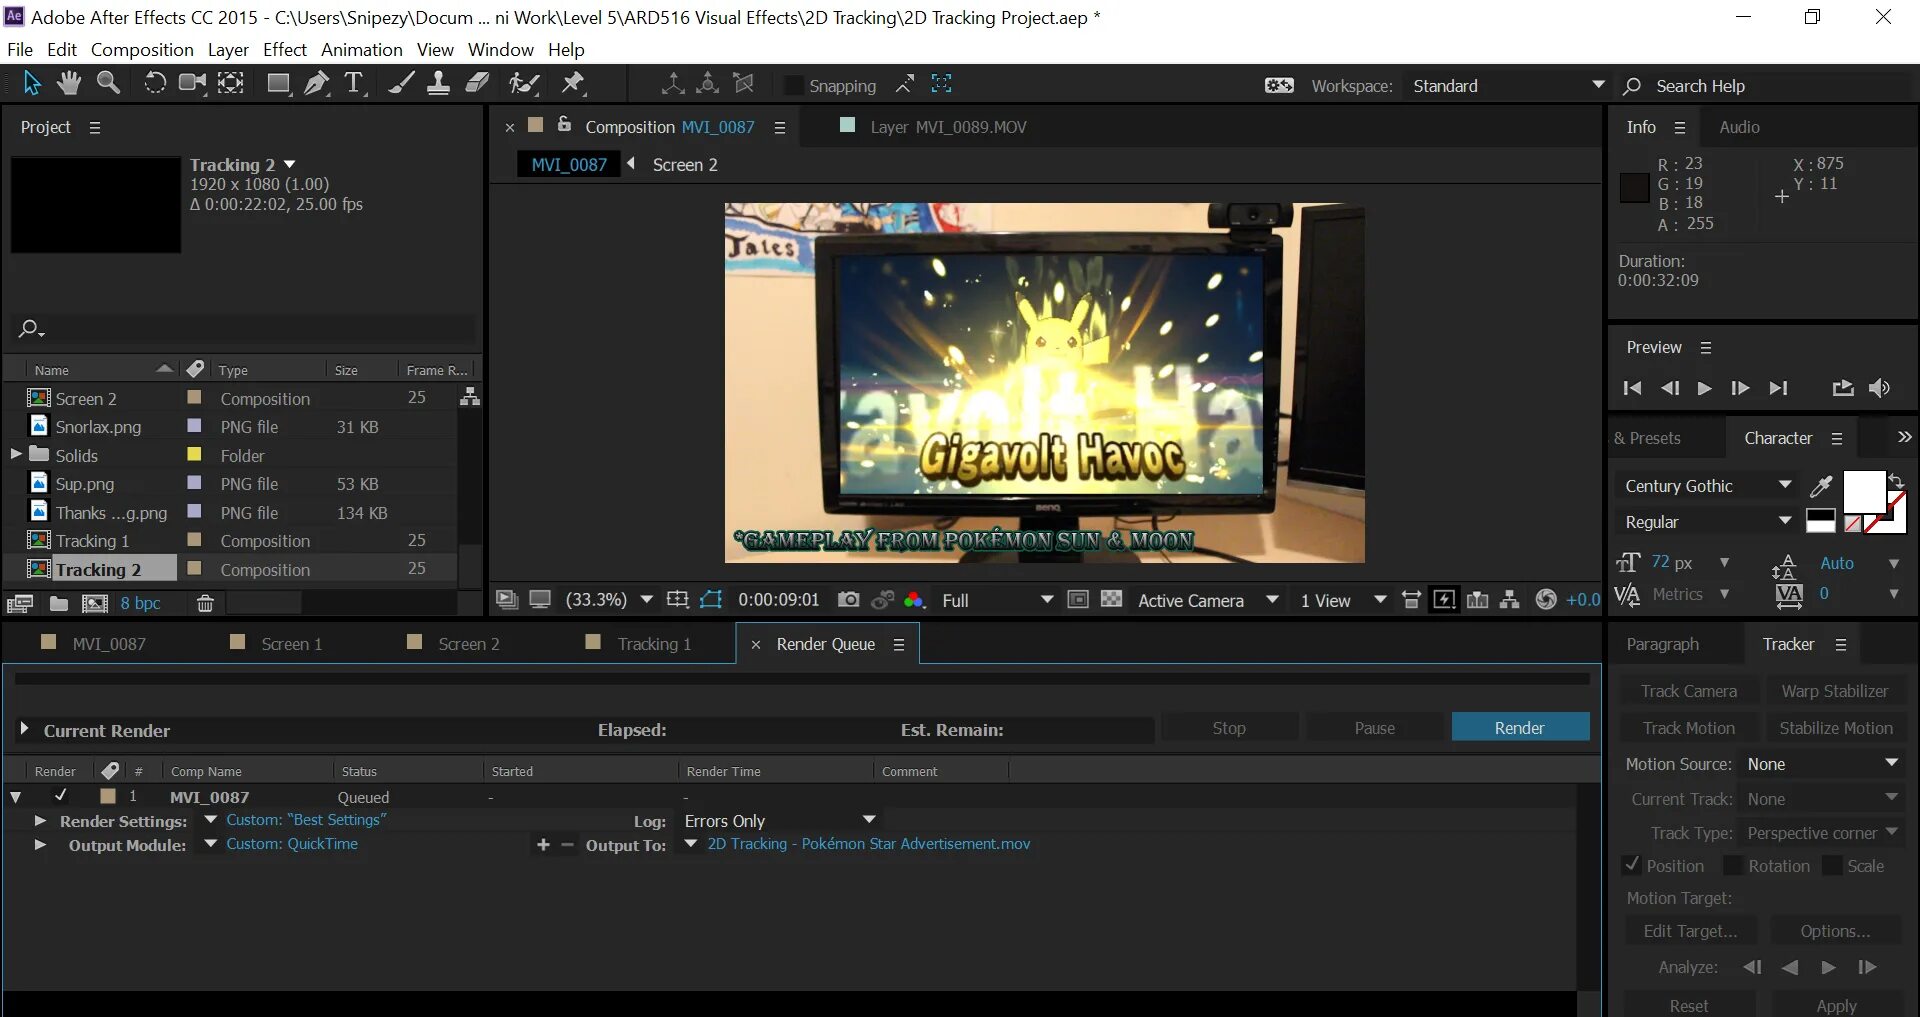Select the Selection (arrow) tool
The height and width of the screenshot is (1017, 1920).
[32, 84]
